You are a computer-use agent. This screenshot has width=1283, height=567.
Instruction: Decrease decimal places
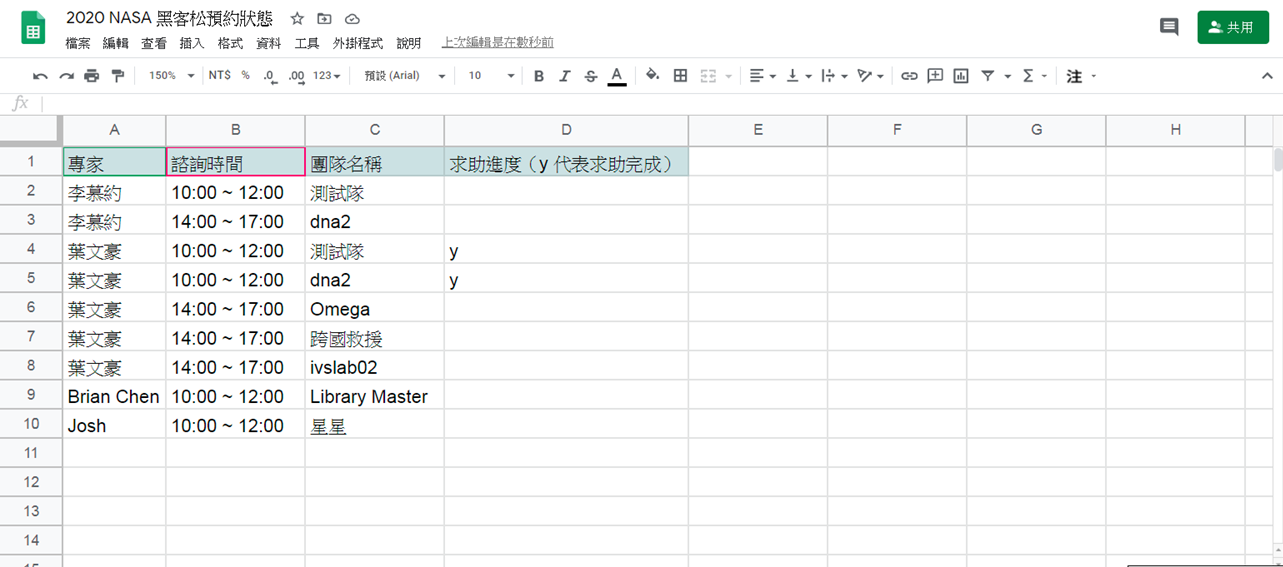tap(270, 76)
